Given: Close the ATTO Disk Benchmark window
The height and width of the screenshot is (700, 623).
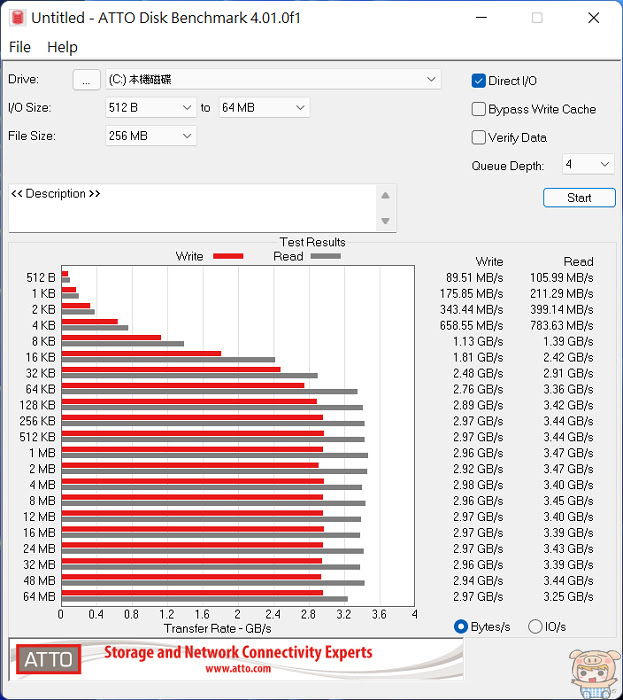Looking at the screenshot, I should coord(594,18).
